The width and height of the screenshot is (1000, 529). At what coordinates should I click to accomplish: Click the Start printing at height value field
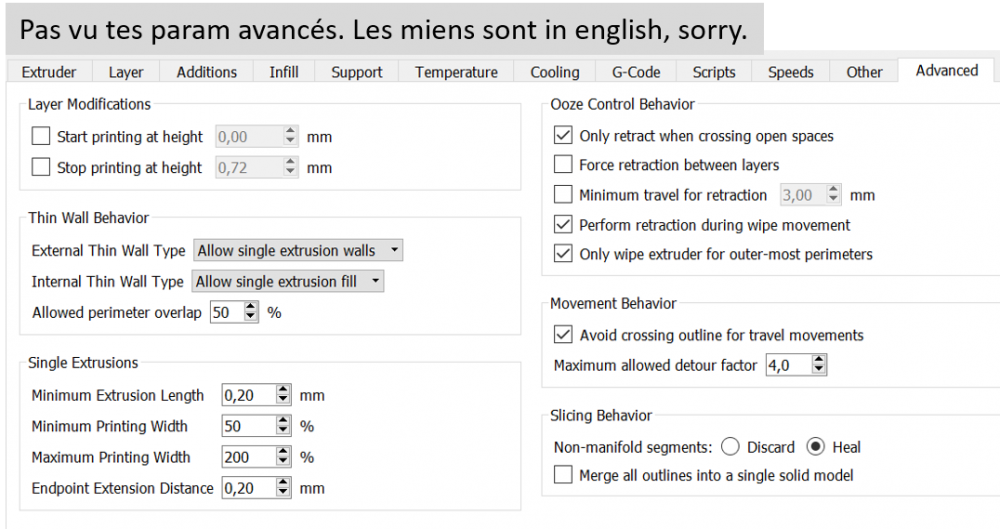pyautogui.click(x=249, y=137)
